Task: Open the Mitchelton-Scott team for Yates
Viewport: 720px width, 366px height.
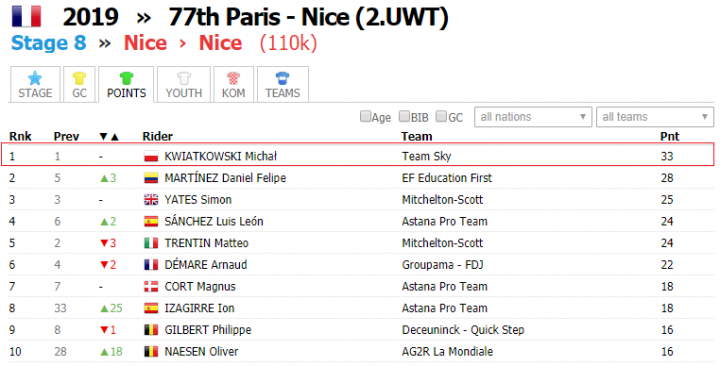Action: (x=442, y=200)
